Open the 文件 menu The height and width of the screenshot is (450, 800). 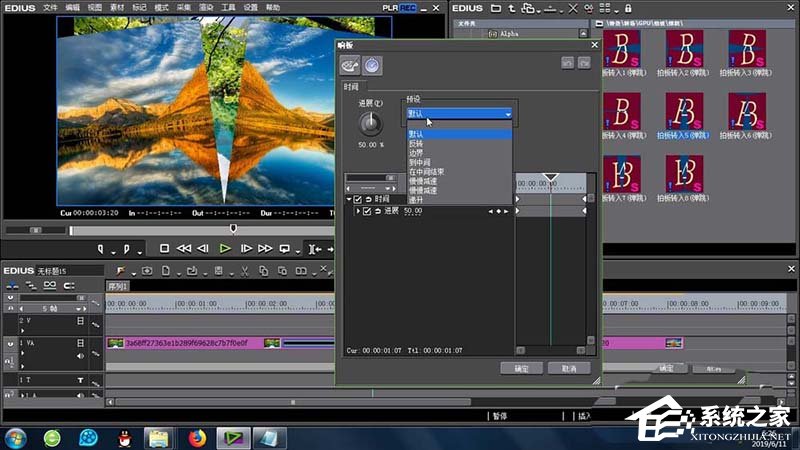(x=50, y=7)
